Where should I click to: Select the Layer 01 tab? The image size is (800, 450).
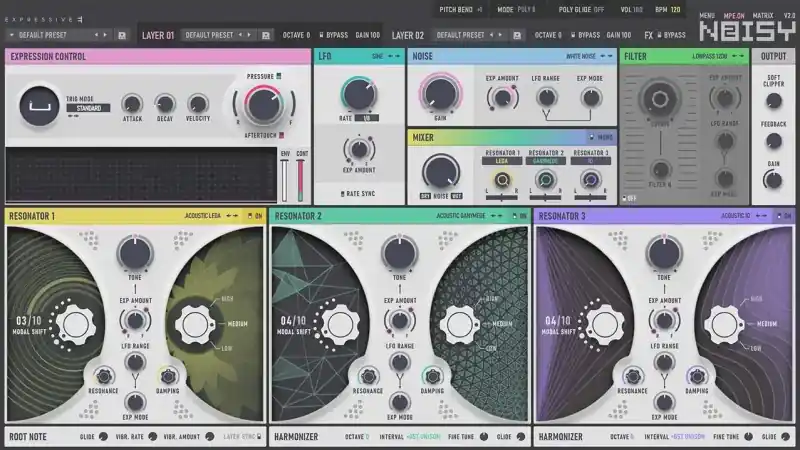click(158, 35)
